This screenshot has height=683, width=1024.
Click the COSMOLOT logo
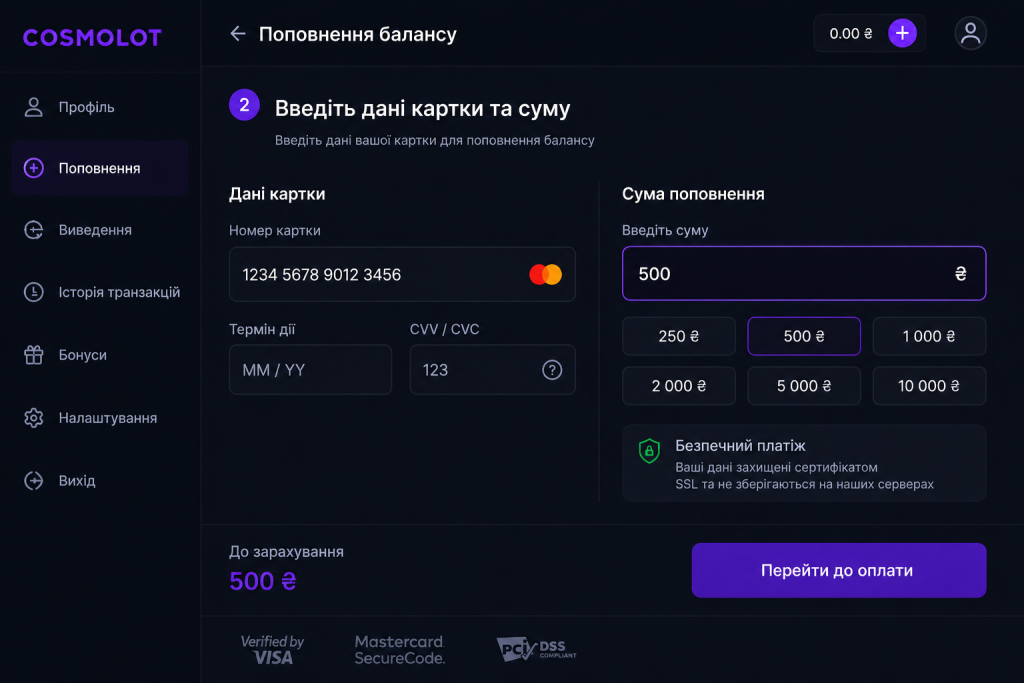tap(92, 38)
